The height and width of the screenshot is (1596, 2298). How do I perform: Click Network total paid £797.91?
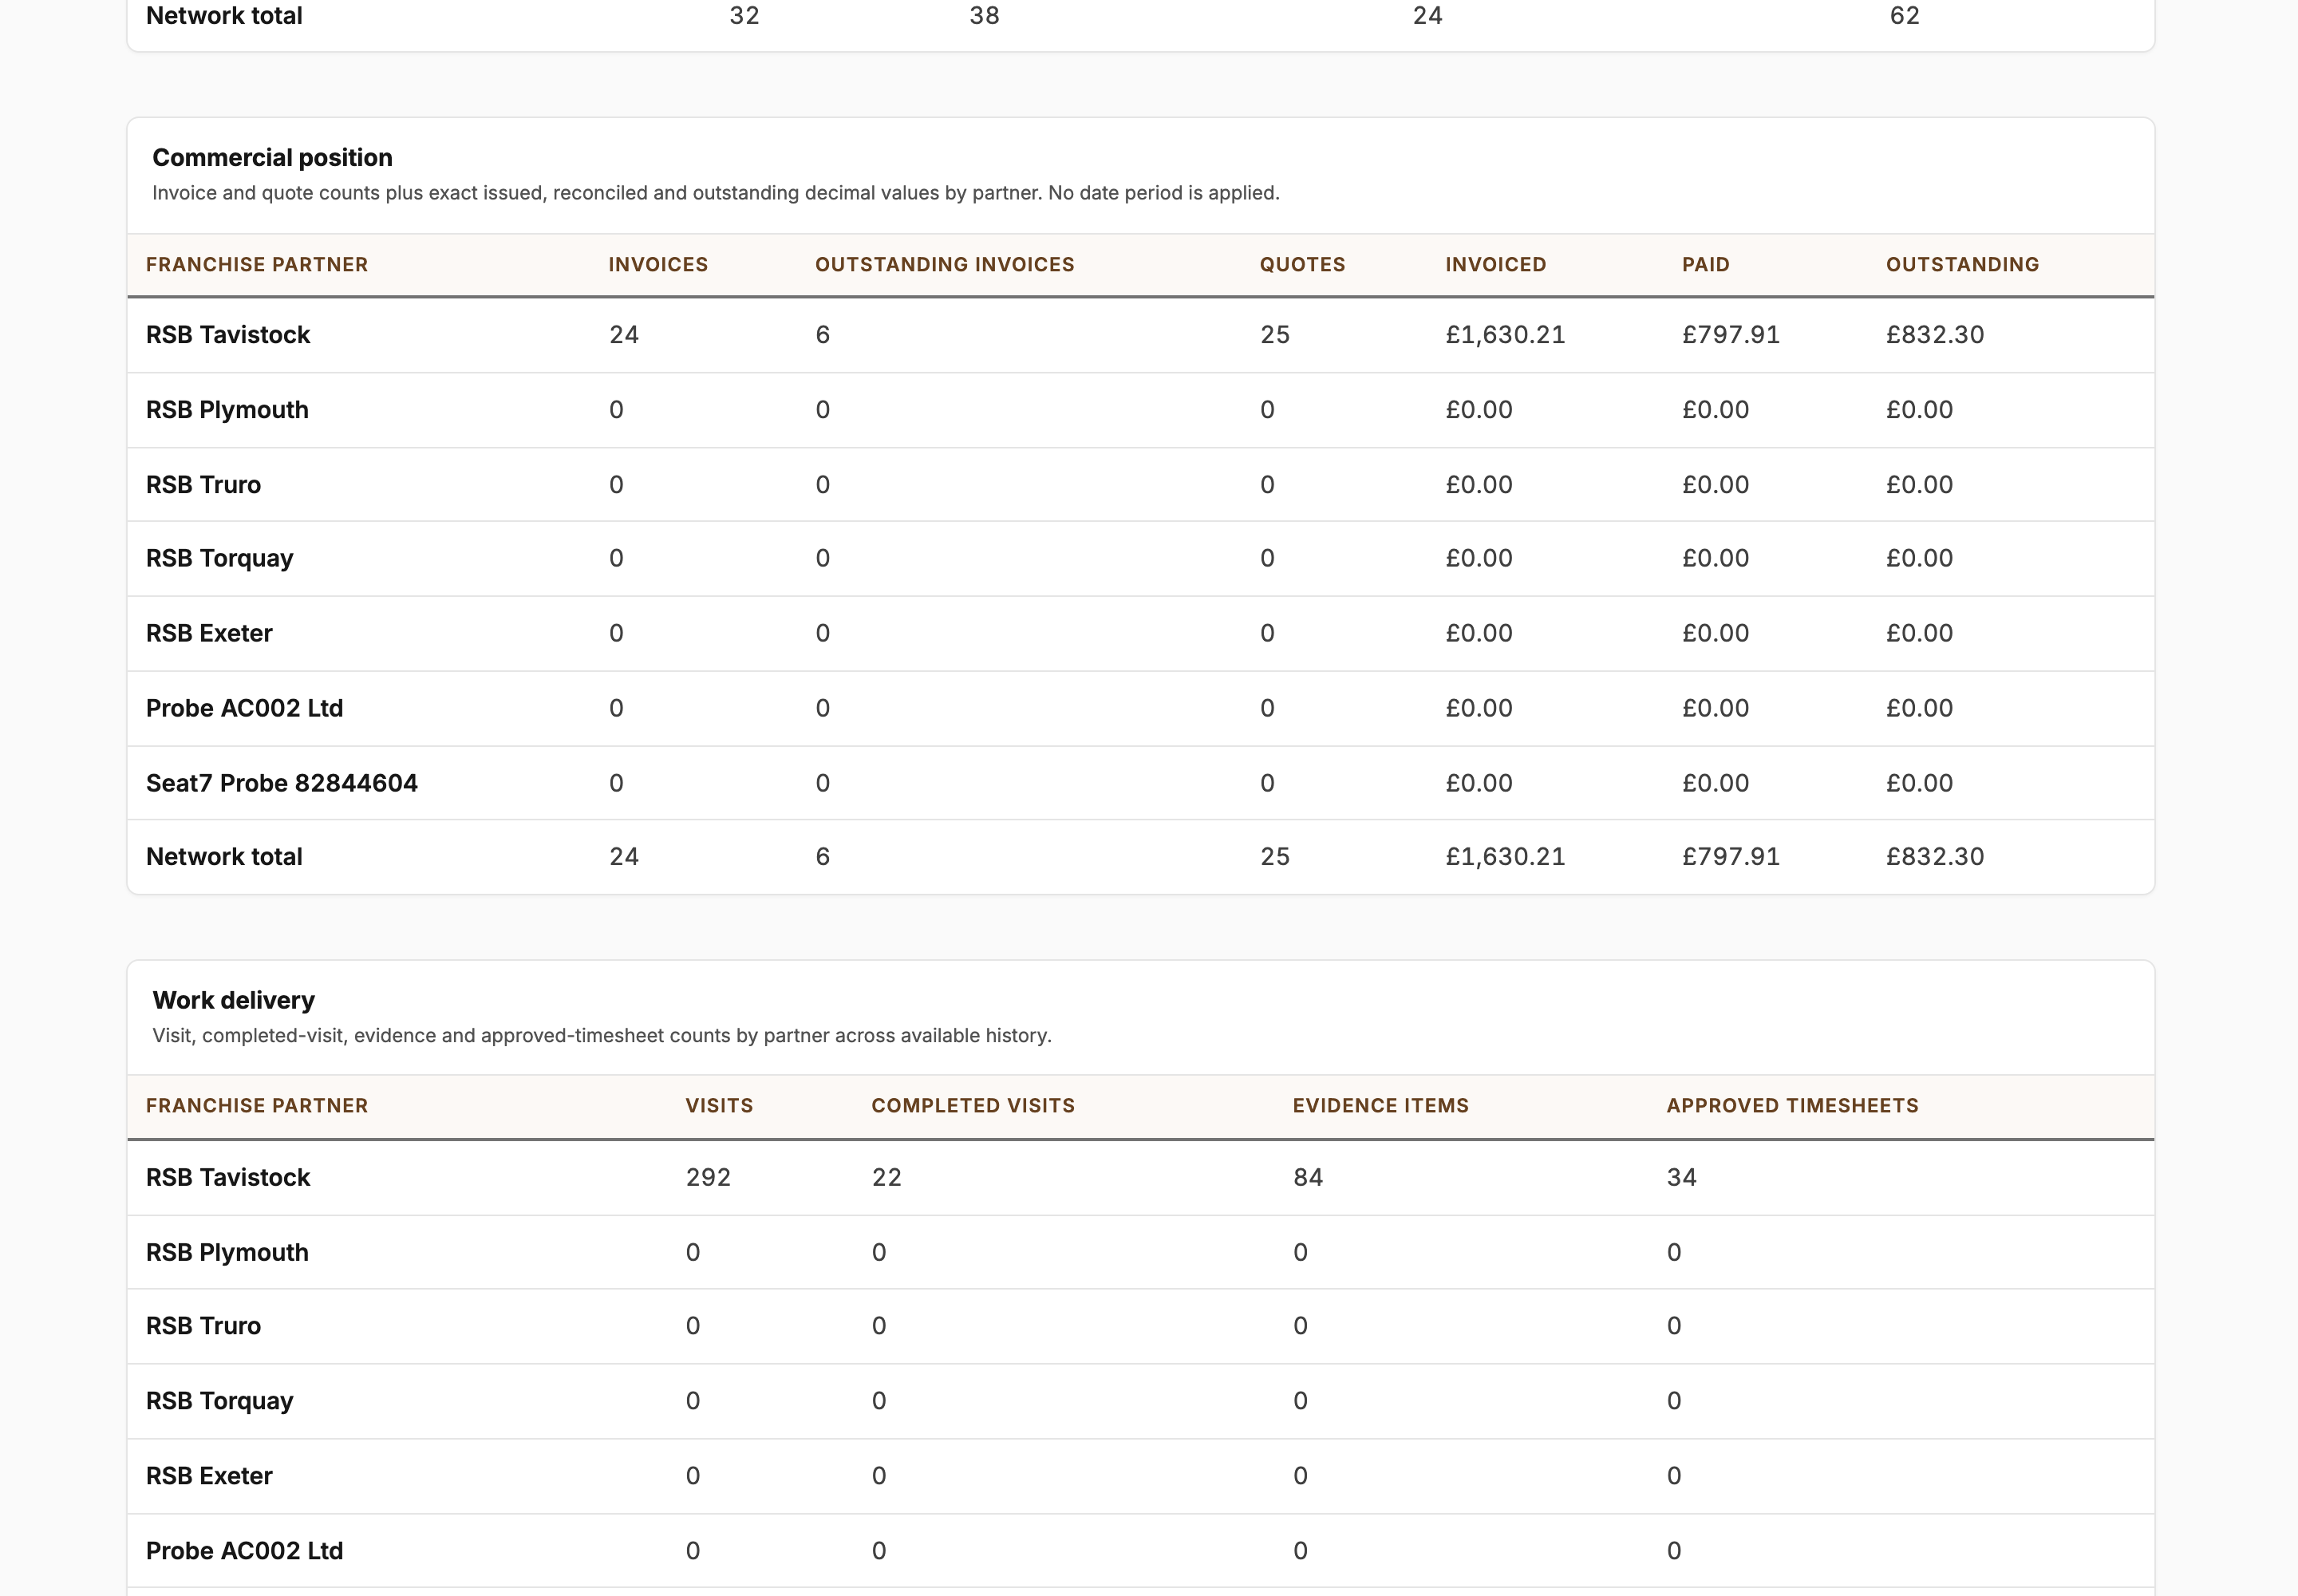(x=1731, y=857)
